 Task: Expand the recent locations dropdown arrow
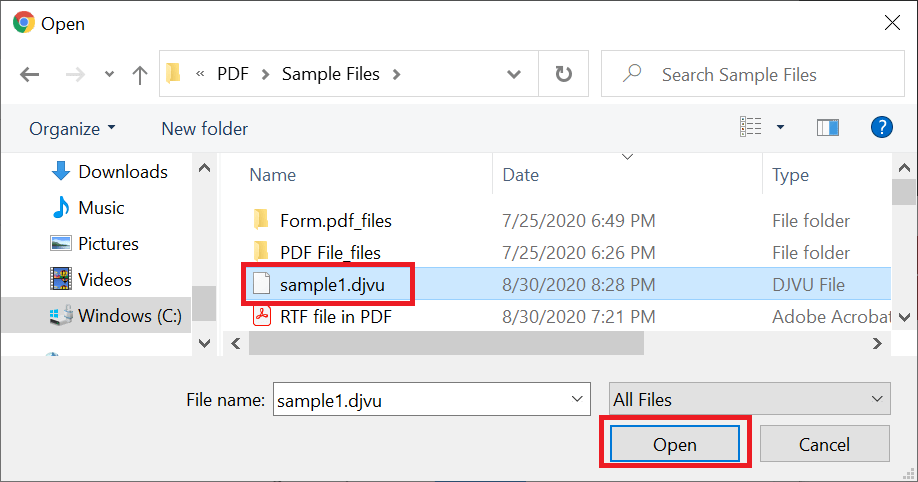tap(109, 74)
